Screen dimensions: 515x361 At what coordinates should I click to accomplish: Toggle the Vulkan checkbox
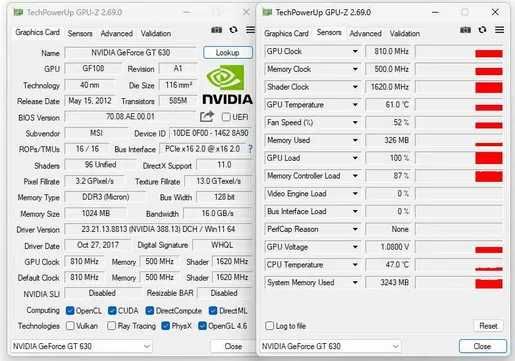[70, 326]
